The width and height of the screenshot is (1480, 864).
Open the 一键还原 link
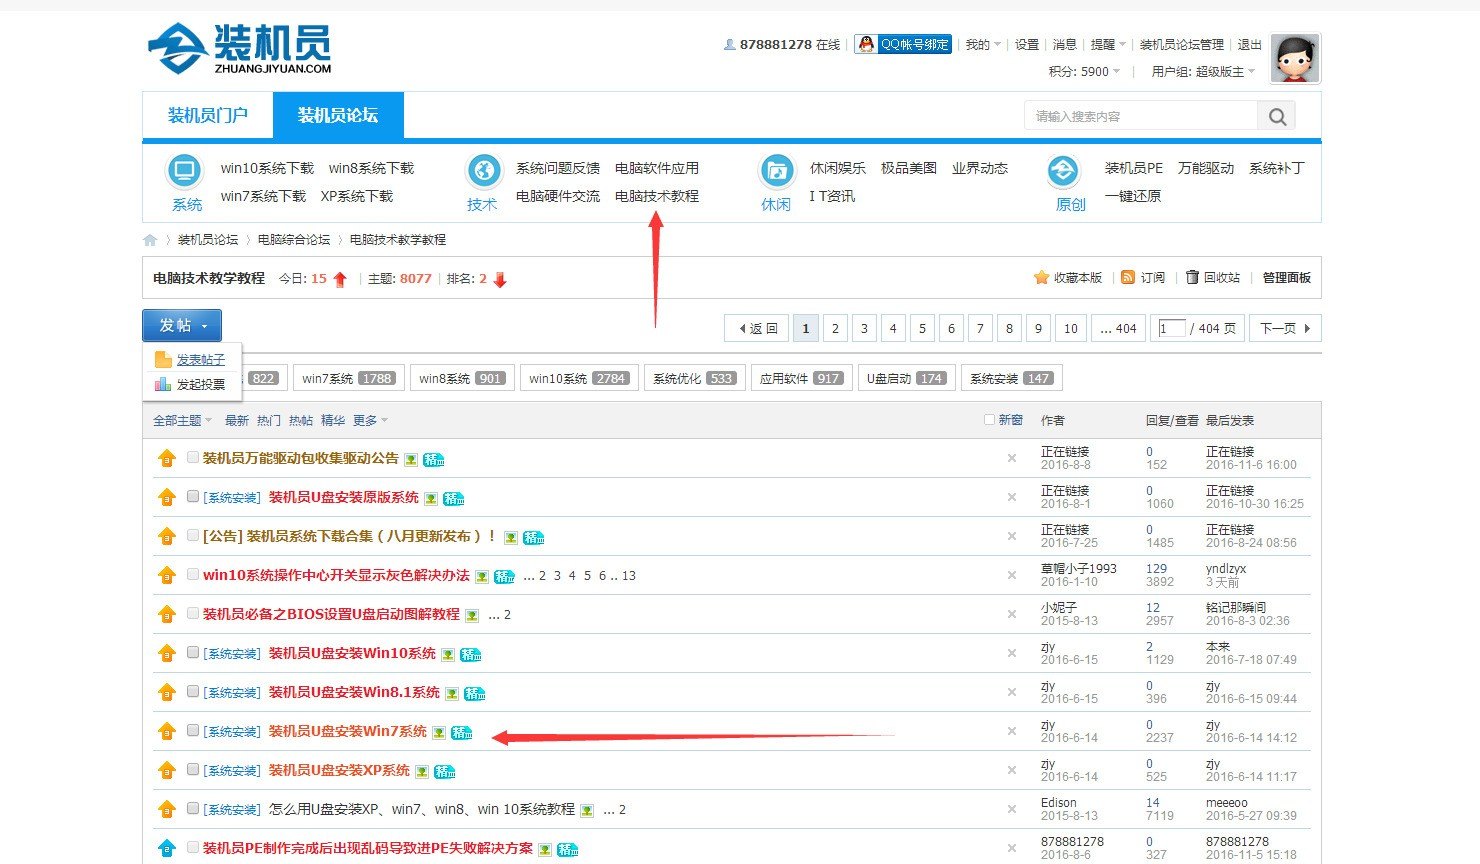1133,196
